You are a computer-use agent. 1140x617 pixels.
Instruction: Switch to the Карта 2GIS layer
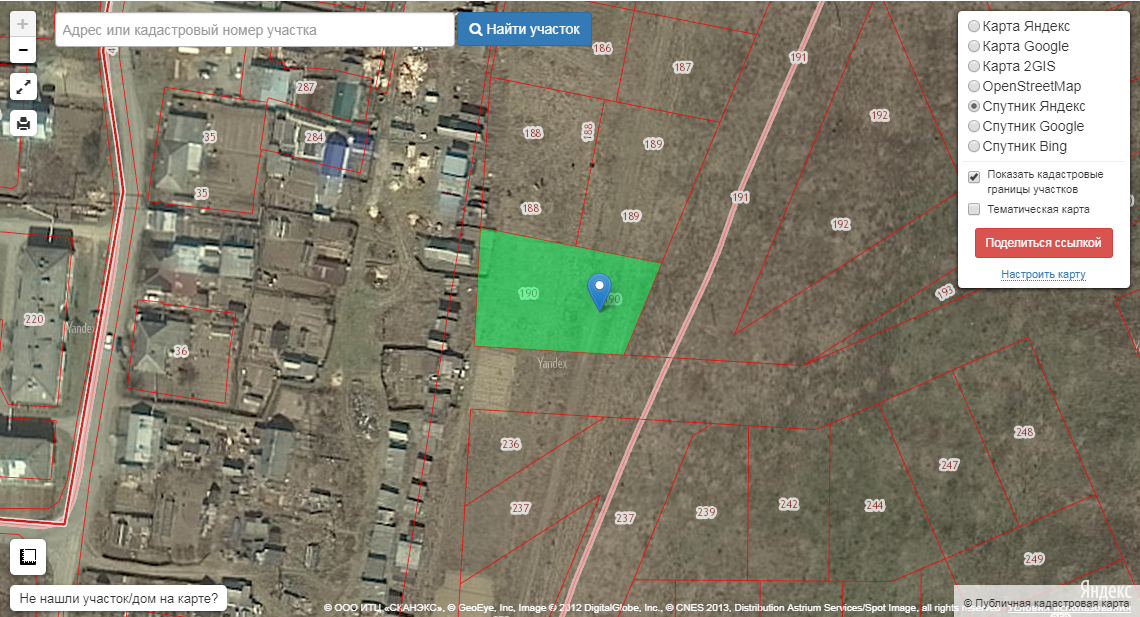[974, 66]
